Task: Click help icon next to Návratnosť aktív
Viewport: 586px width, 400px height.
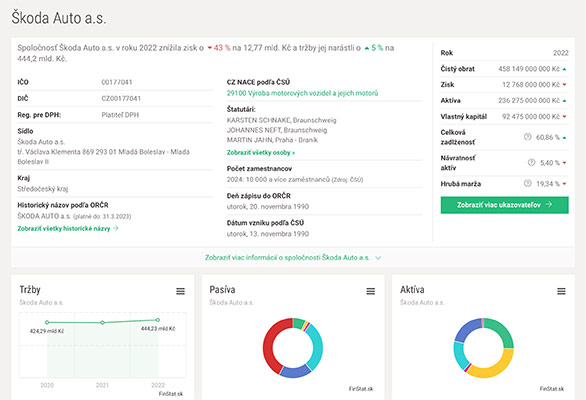Action: coord(531,162)
